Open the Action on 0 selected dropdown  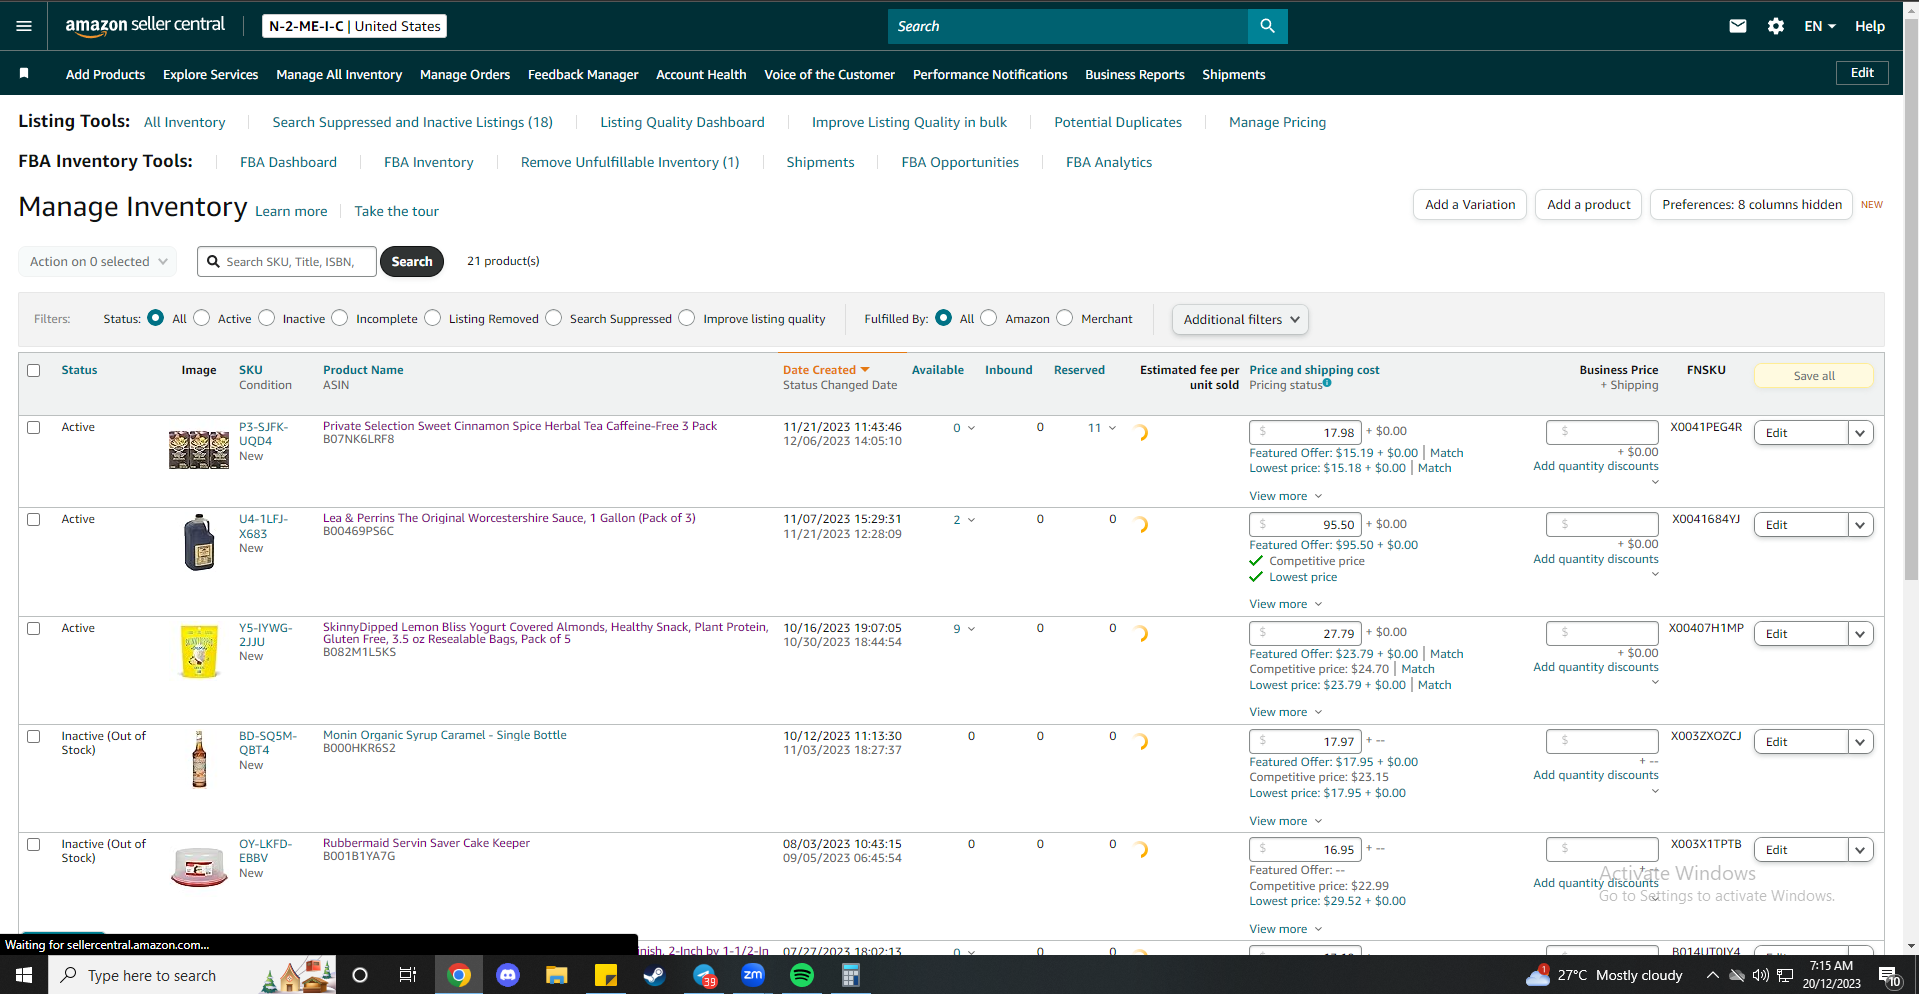pos(98,261)
